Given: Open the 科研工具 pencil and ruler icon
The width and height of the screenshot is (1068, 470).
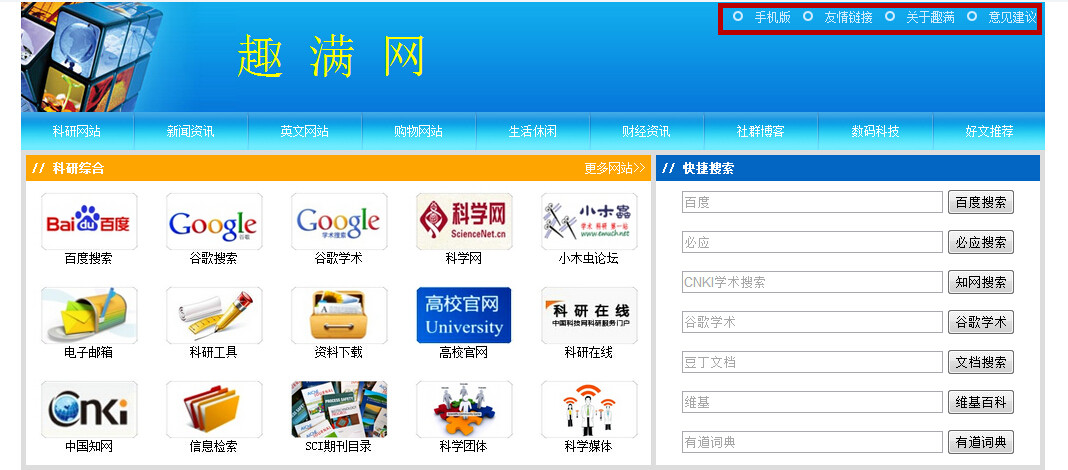Looking at the screenshot, I should [214, 315].
